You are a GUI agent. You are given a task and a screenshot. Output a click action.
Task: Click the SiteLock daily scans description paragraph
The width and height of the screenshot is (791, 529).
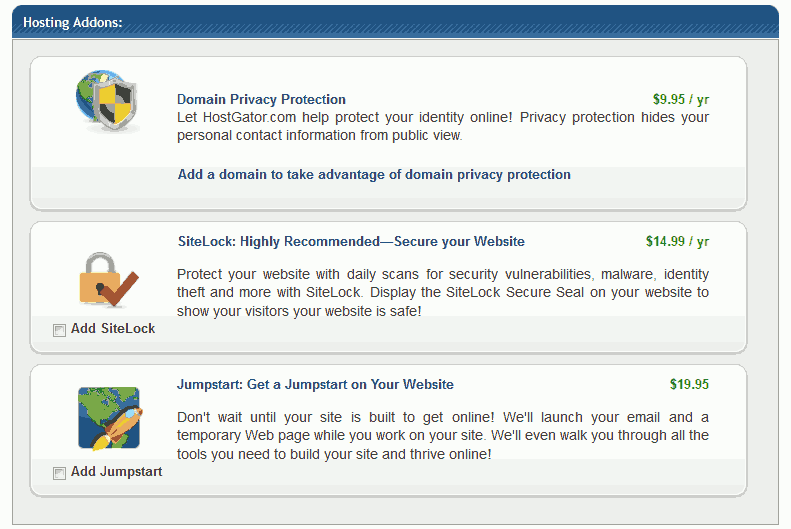[x=443, y=292]
